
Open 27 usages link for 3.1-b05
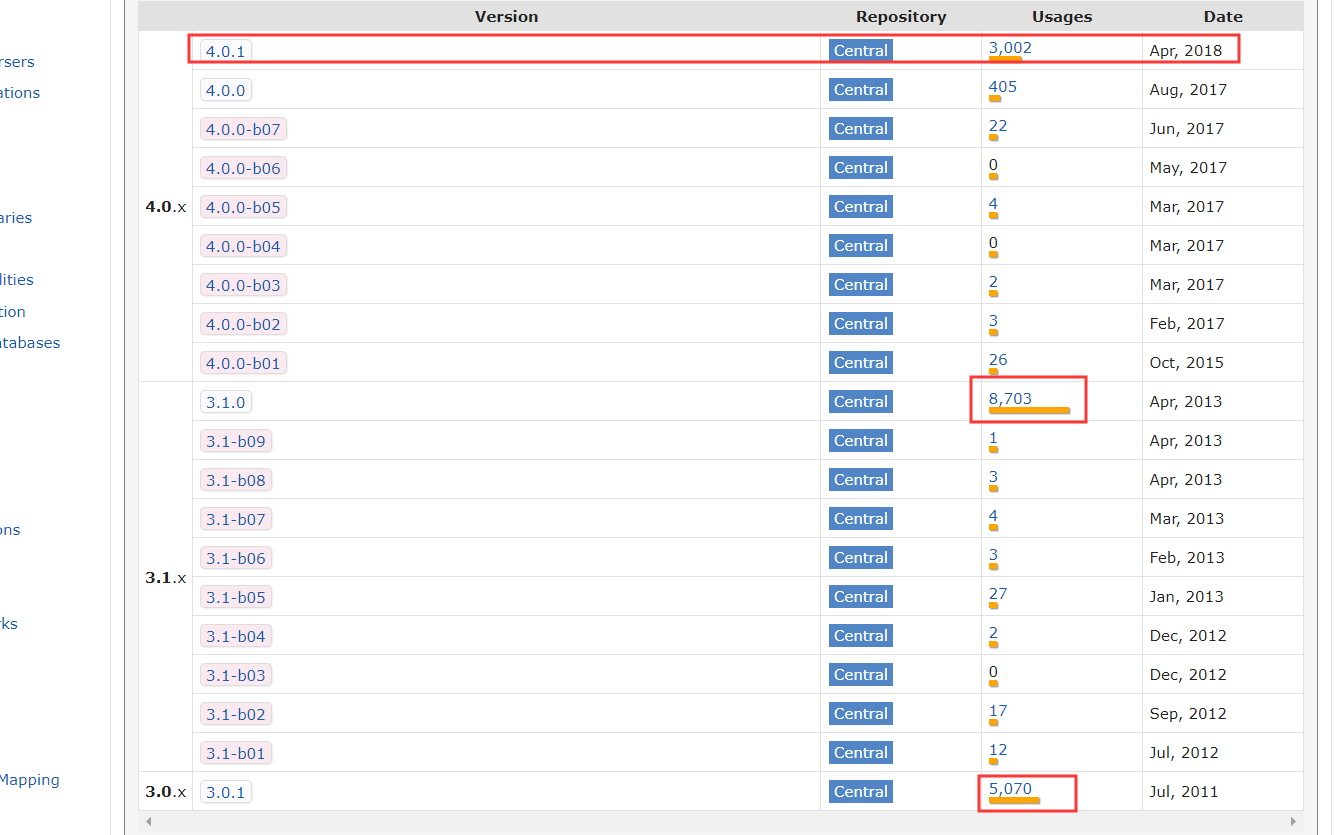pyautogui.click(x=998, y=594)
